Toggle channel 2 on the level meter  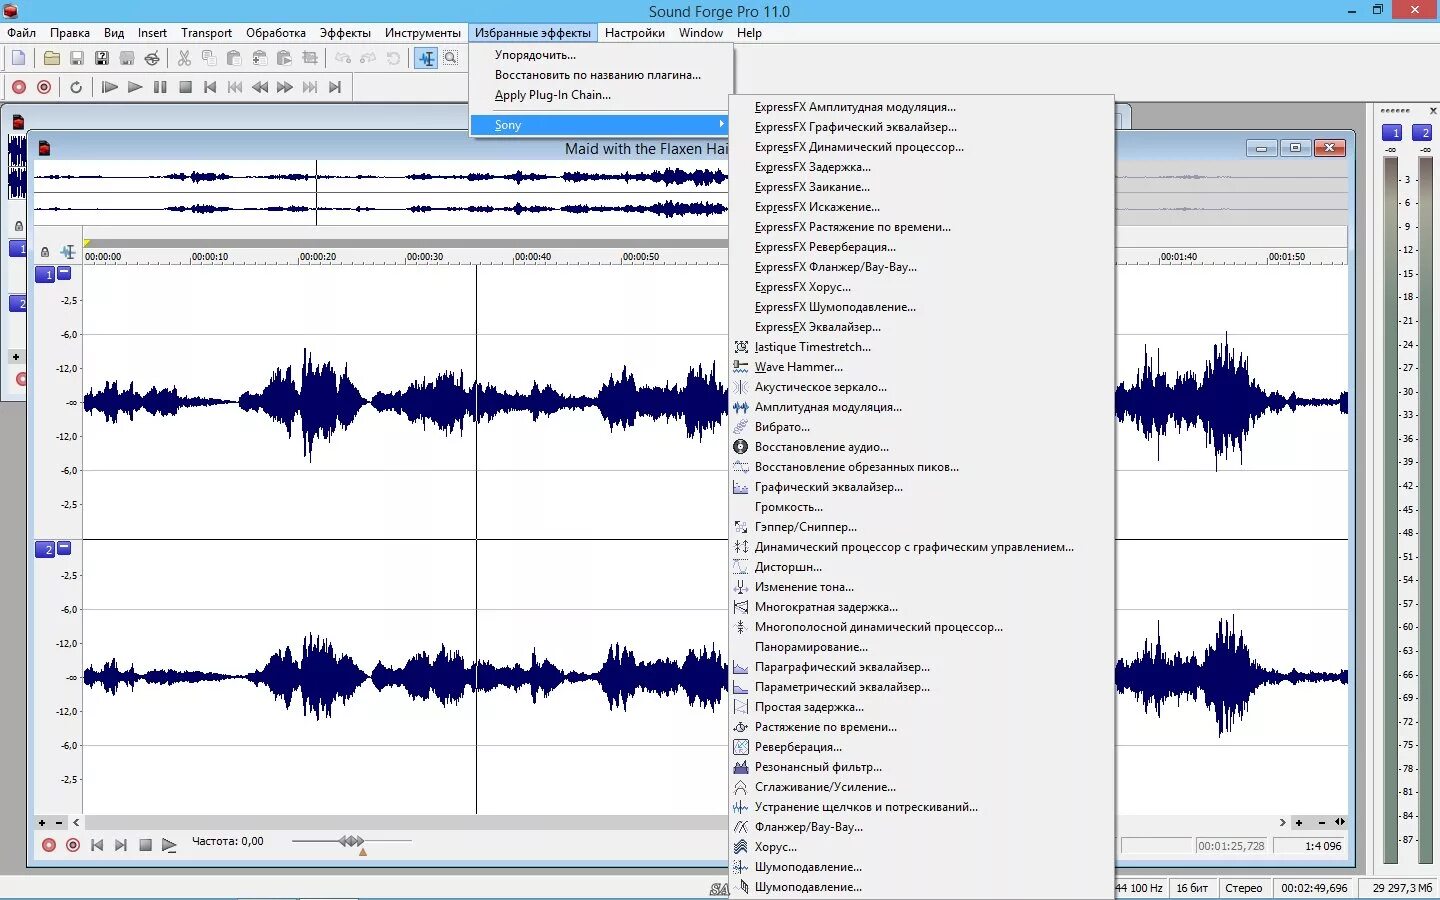[x=1420, y=132]
